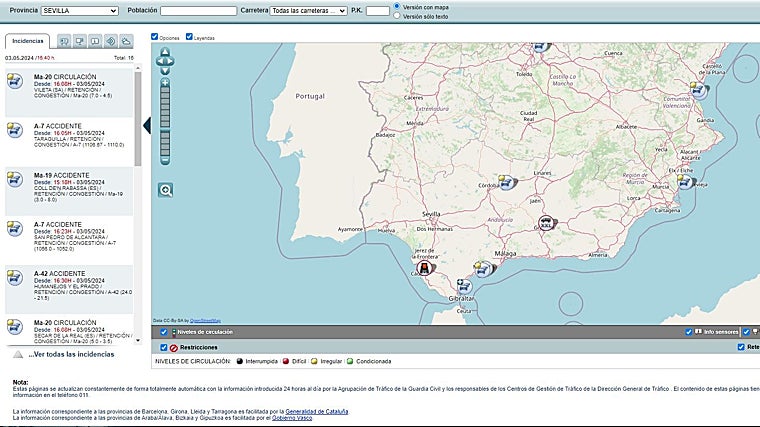This screenshot has width=760, height=427.
Task: Click incident list scrollbar up arrow
Action: click(x=138, y=68)
